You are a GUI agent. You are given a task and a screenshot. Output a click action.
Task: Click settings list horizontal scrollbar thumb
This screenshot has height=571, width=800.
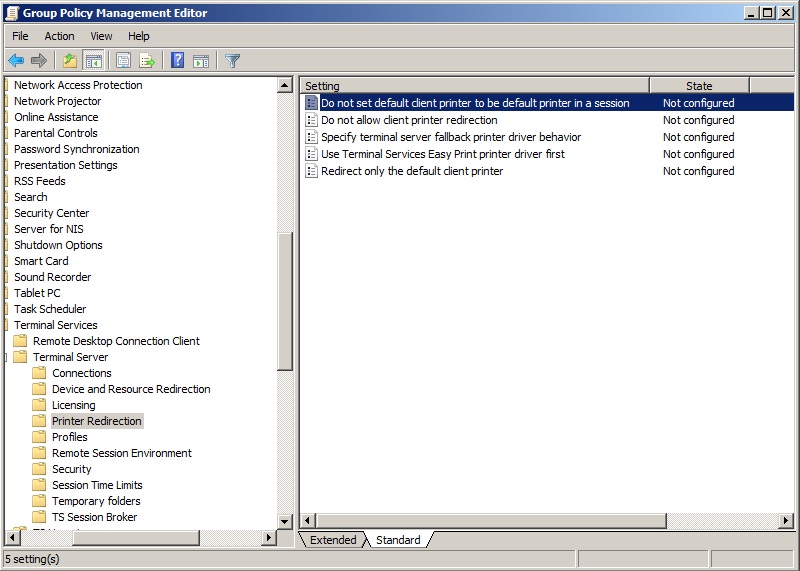491,521
